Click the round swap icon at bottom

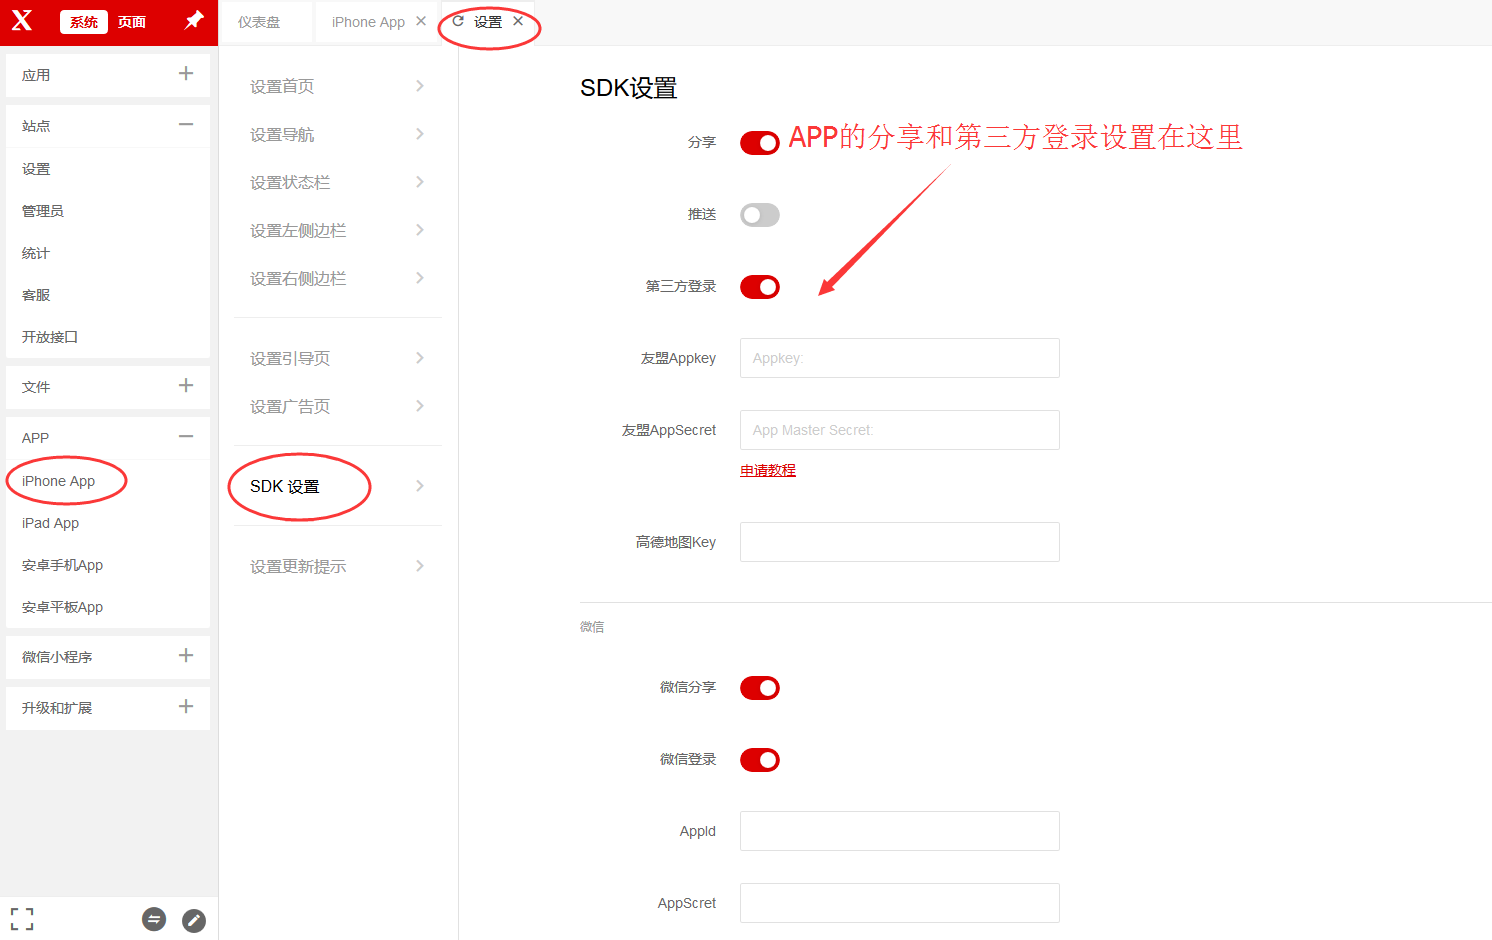(x=154, y=919)
